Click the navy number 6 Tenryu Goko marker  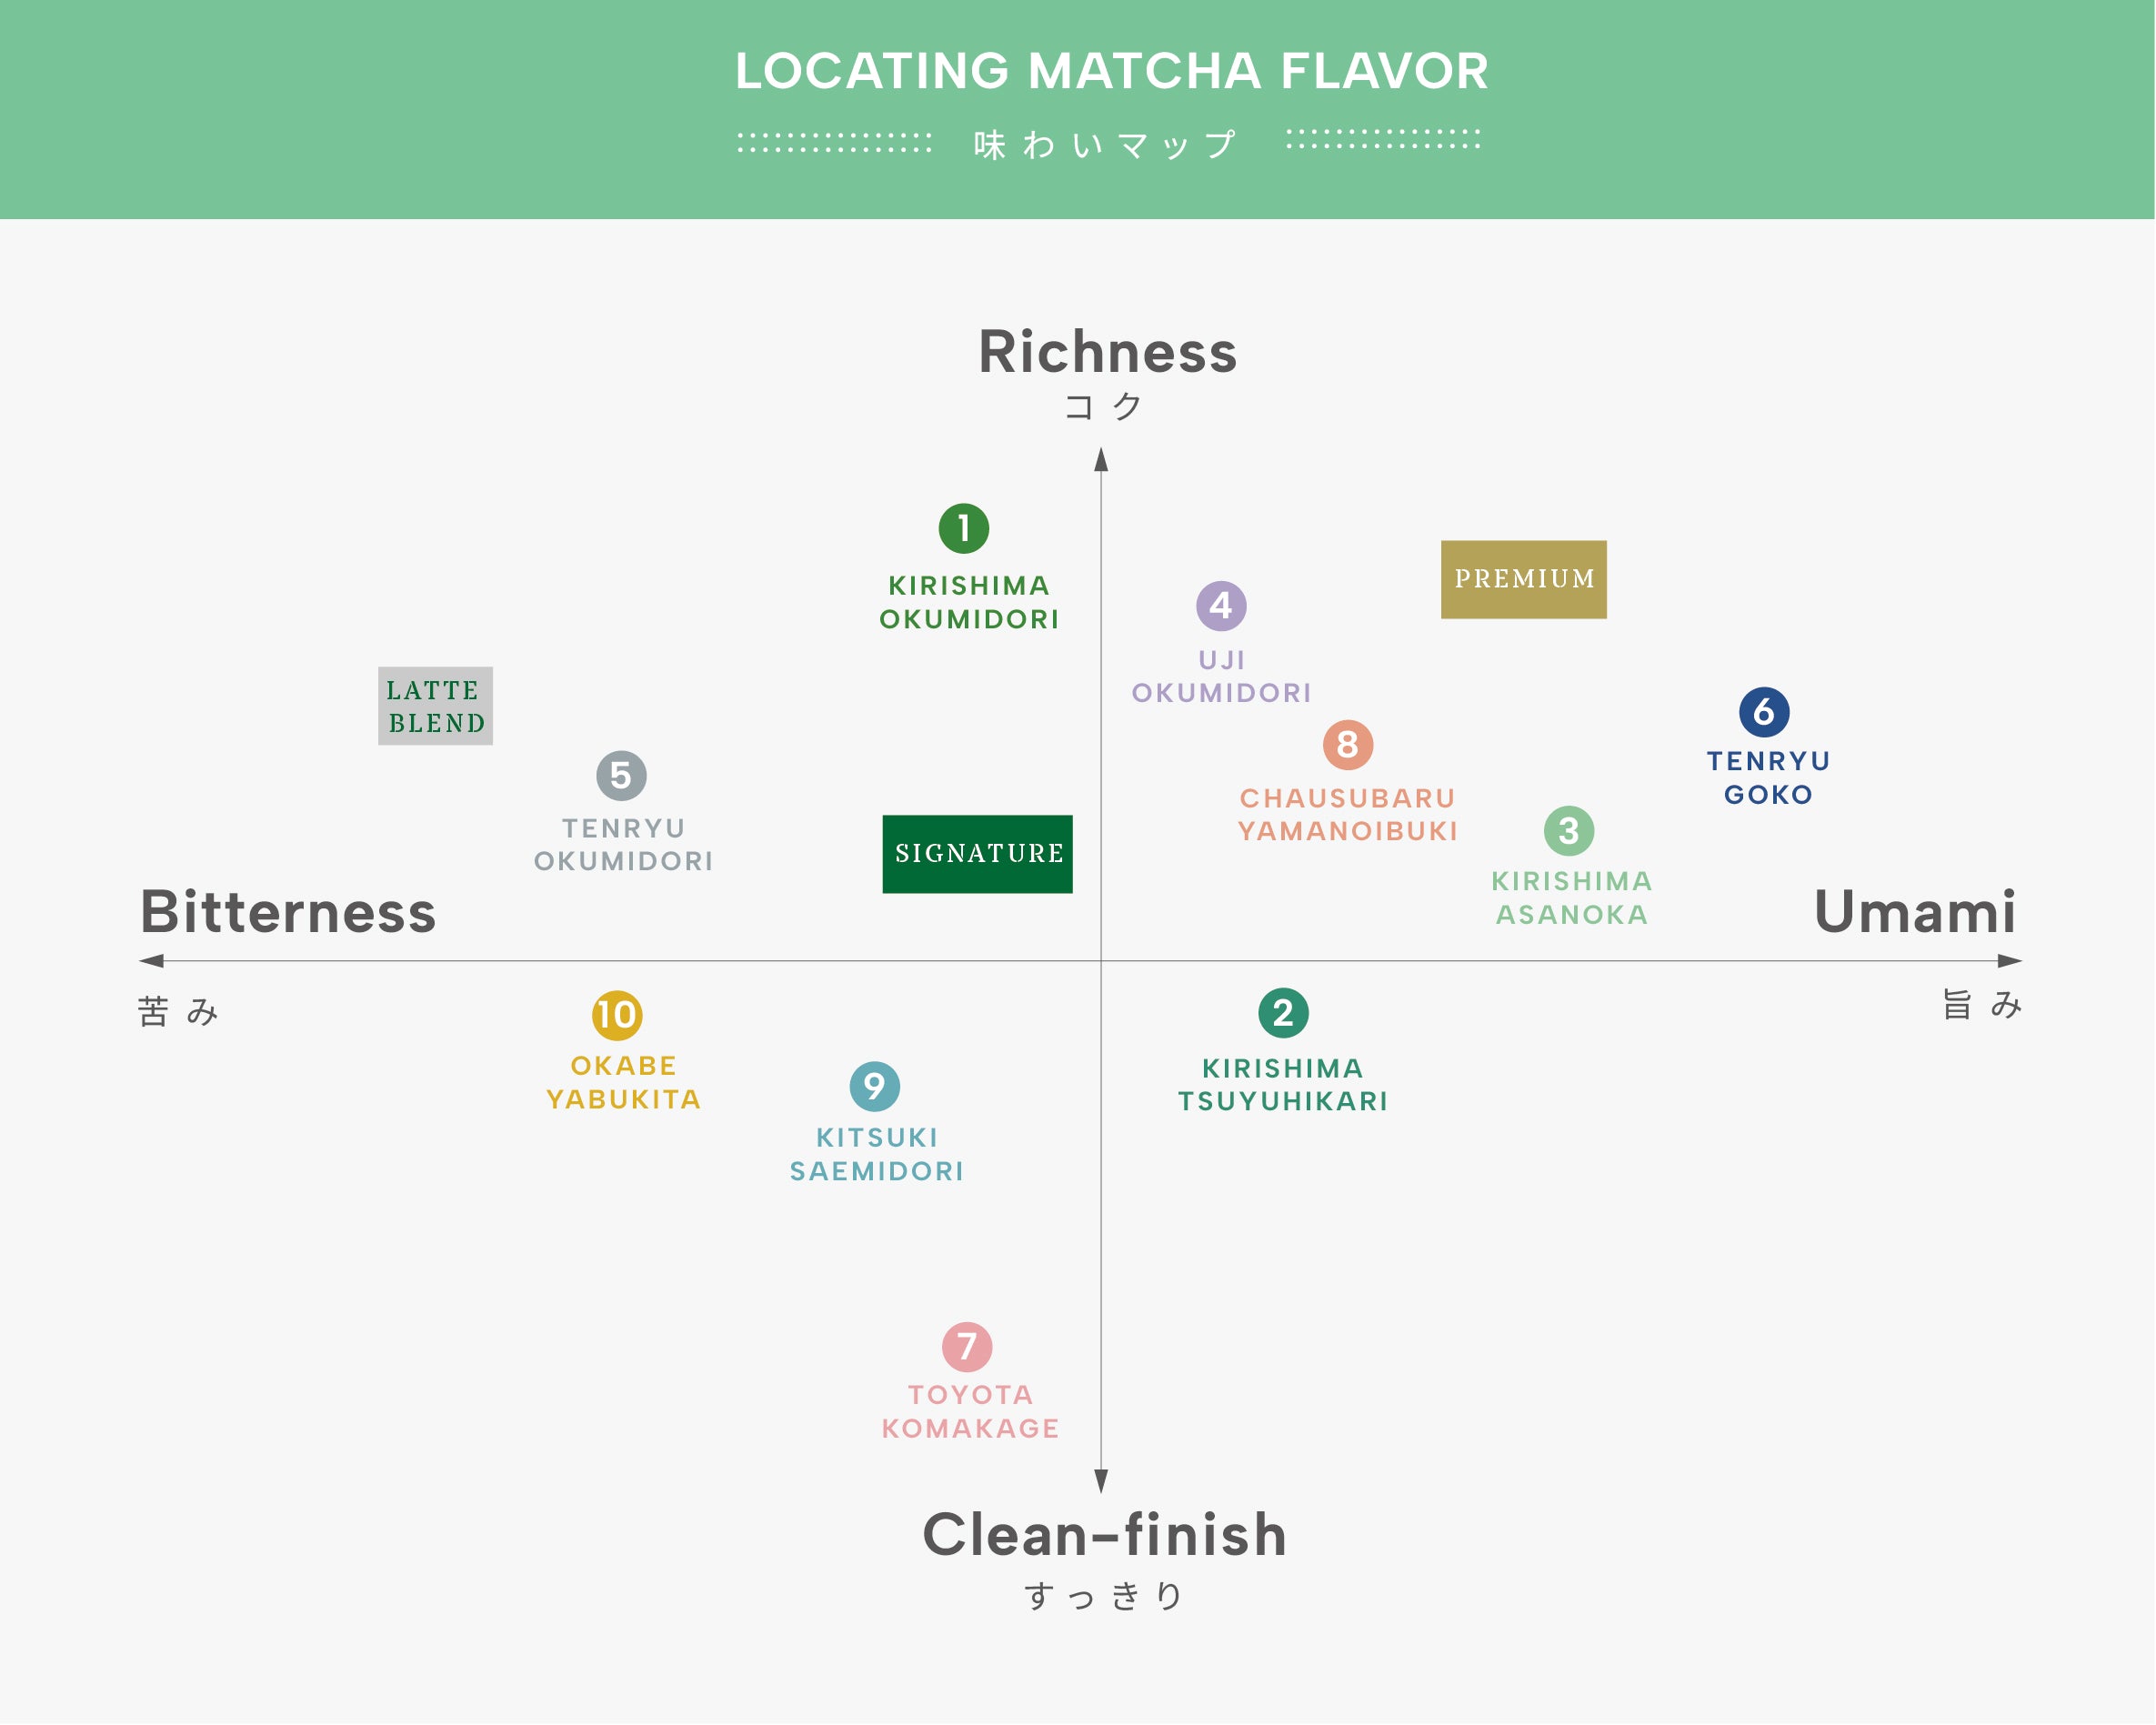(x=1764, y=712)
